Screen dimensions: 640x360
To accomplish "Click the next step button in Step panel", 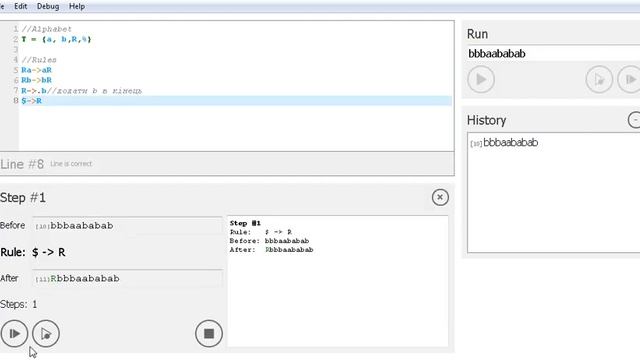I will pyautogui.click(x=14, y=334).
